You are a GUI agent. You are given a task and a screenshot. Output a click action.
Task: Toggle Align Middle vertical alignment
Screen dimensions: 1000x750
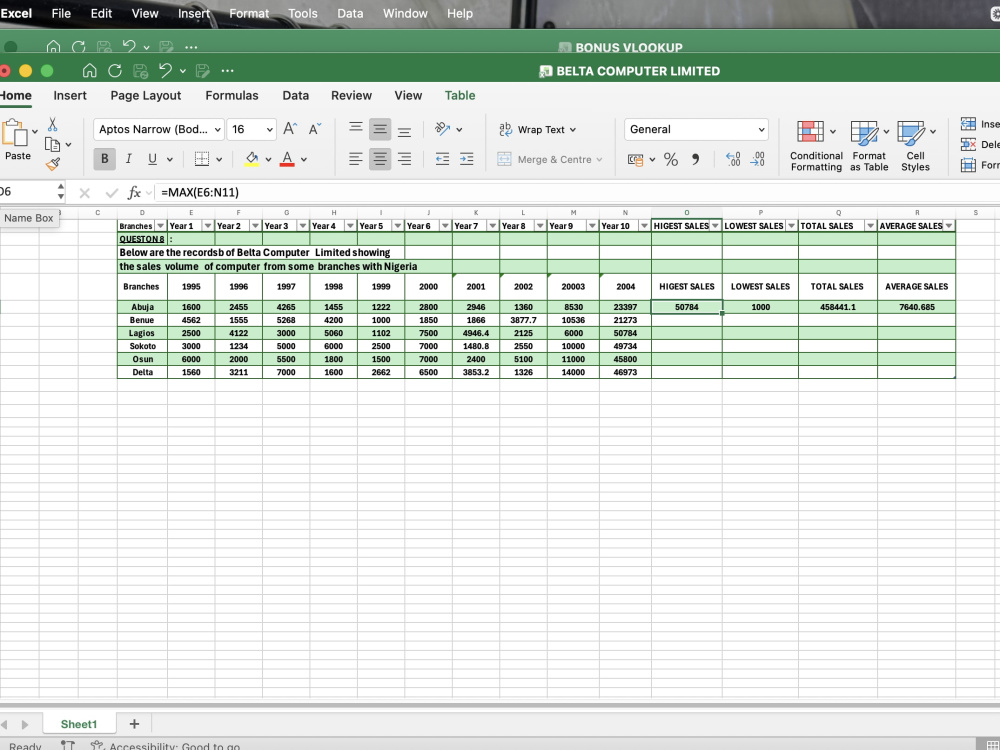(x=379, y=129)
